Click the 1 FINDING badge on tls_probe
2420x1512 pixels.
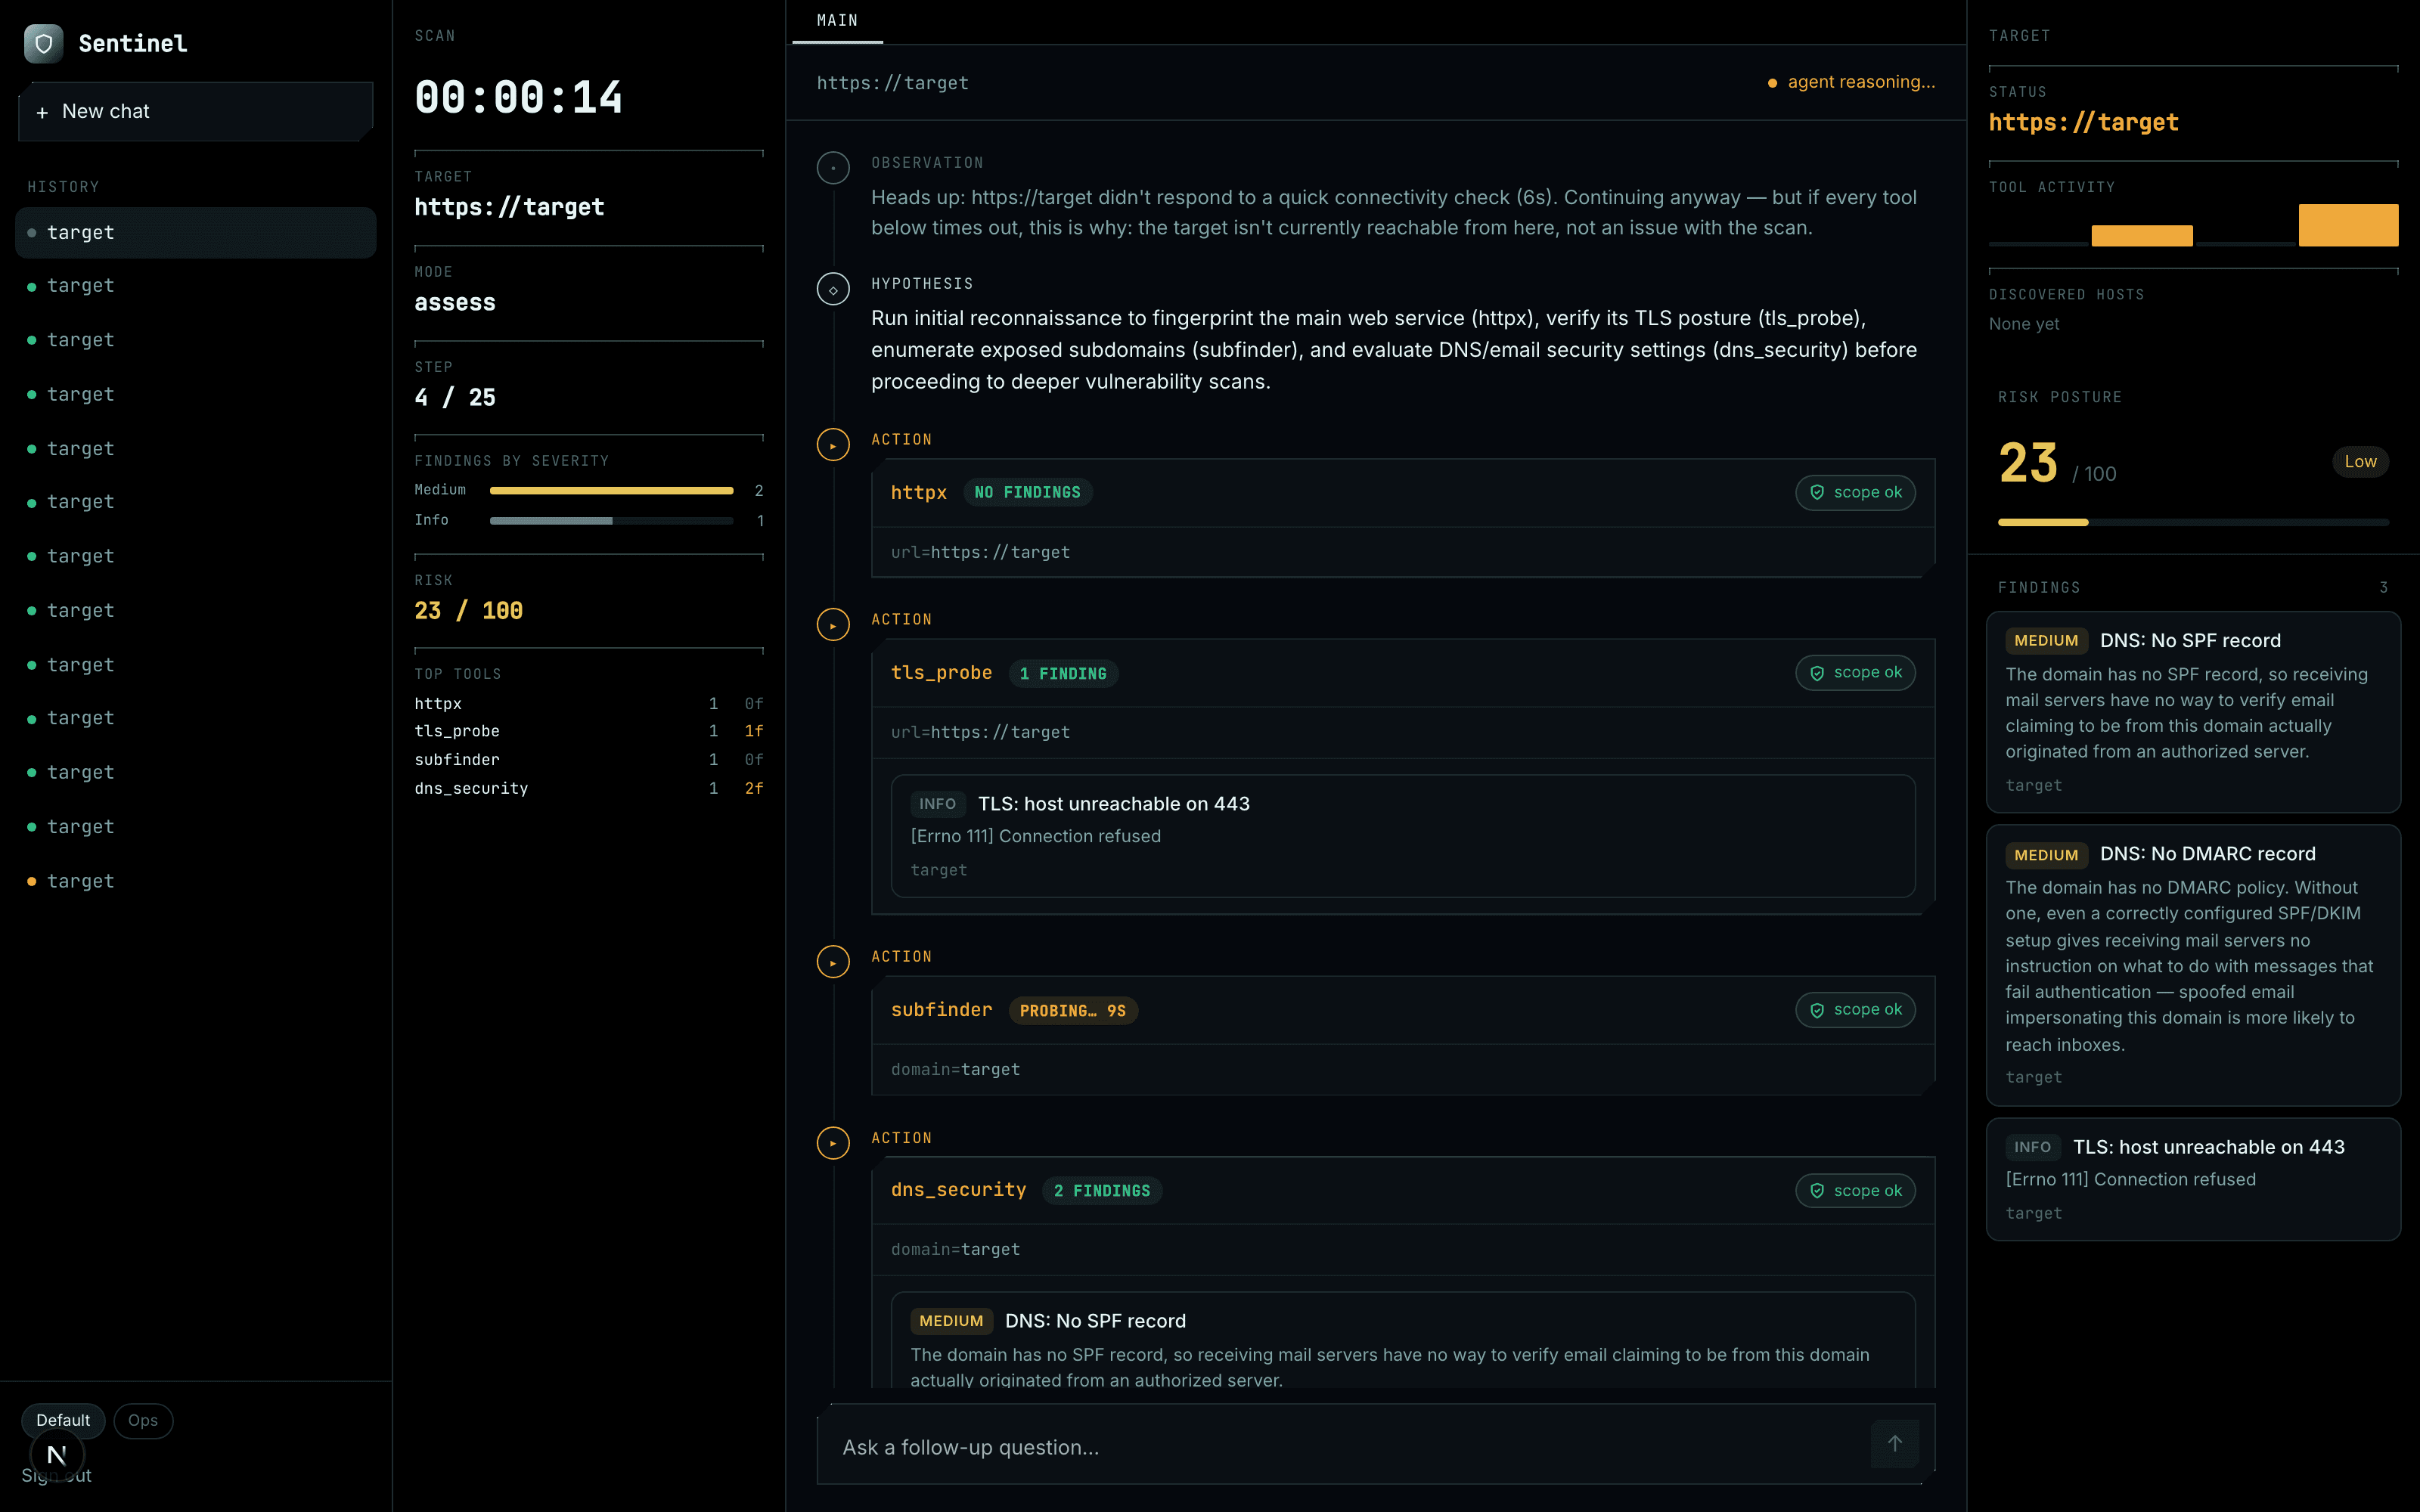pyautogui.click(x=1063, y=673)
